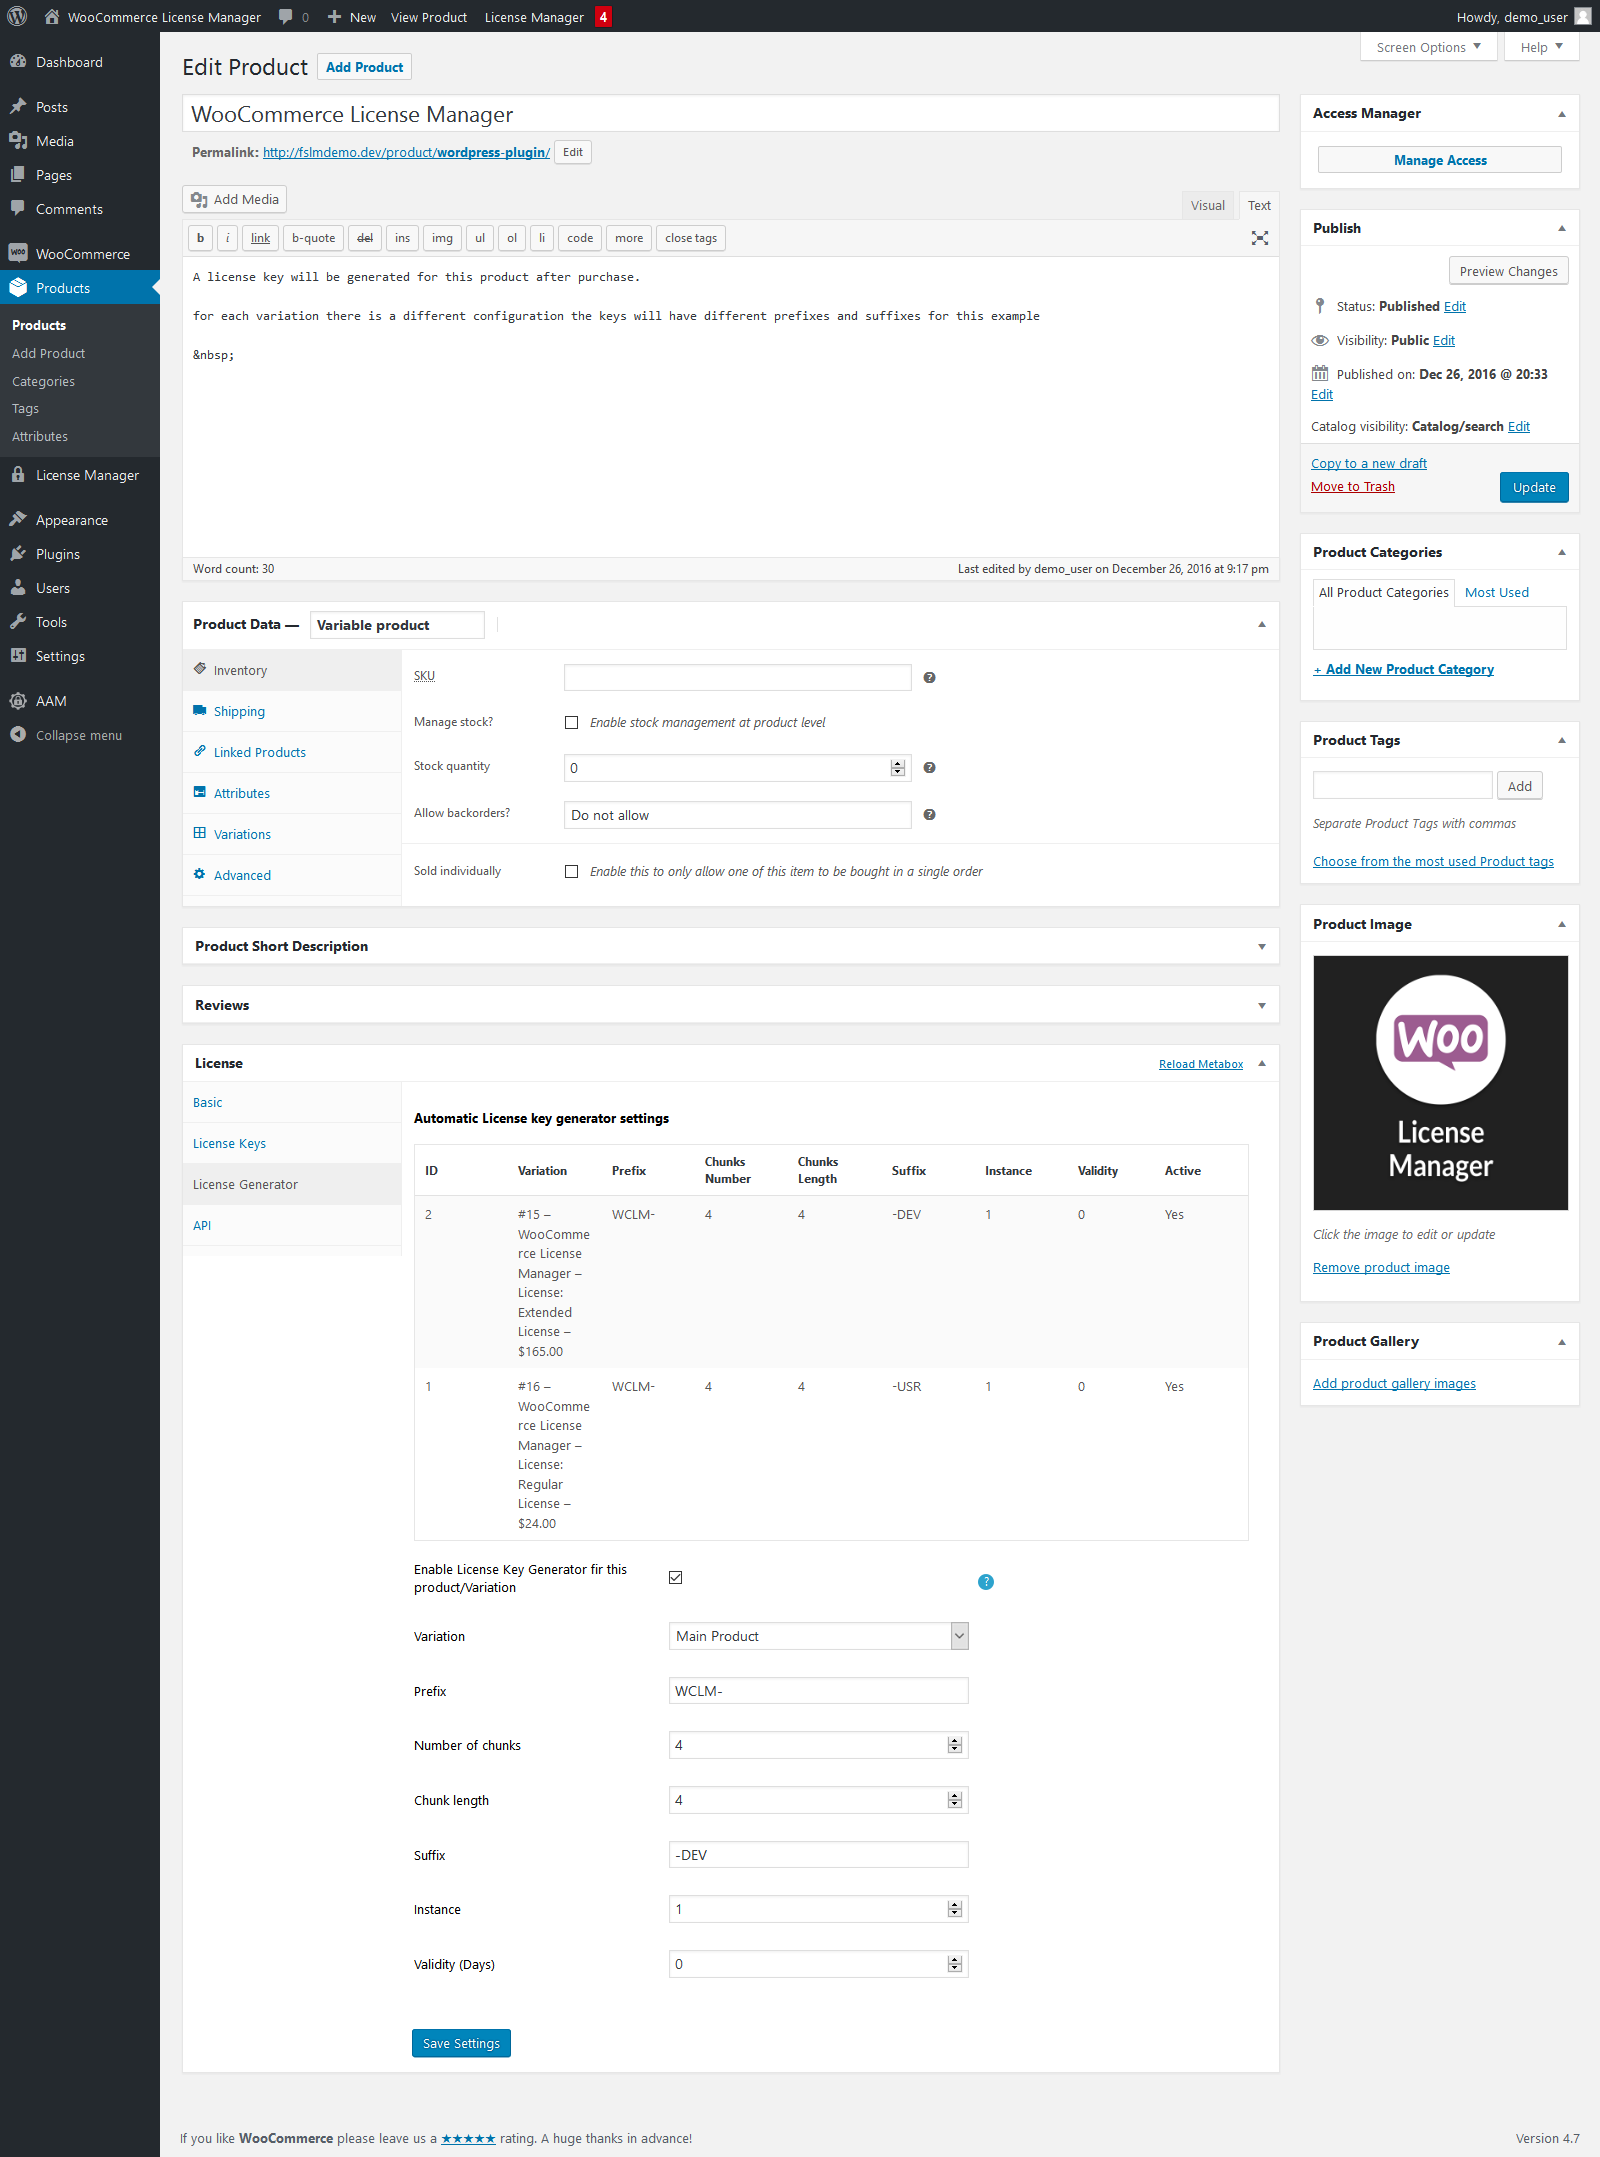The image size is (1600, 2157).
Task: Click the blue Update button
Action: point(1534,487)
